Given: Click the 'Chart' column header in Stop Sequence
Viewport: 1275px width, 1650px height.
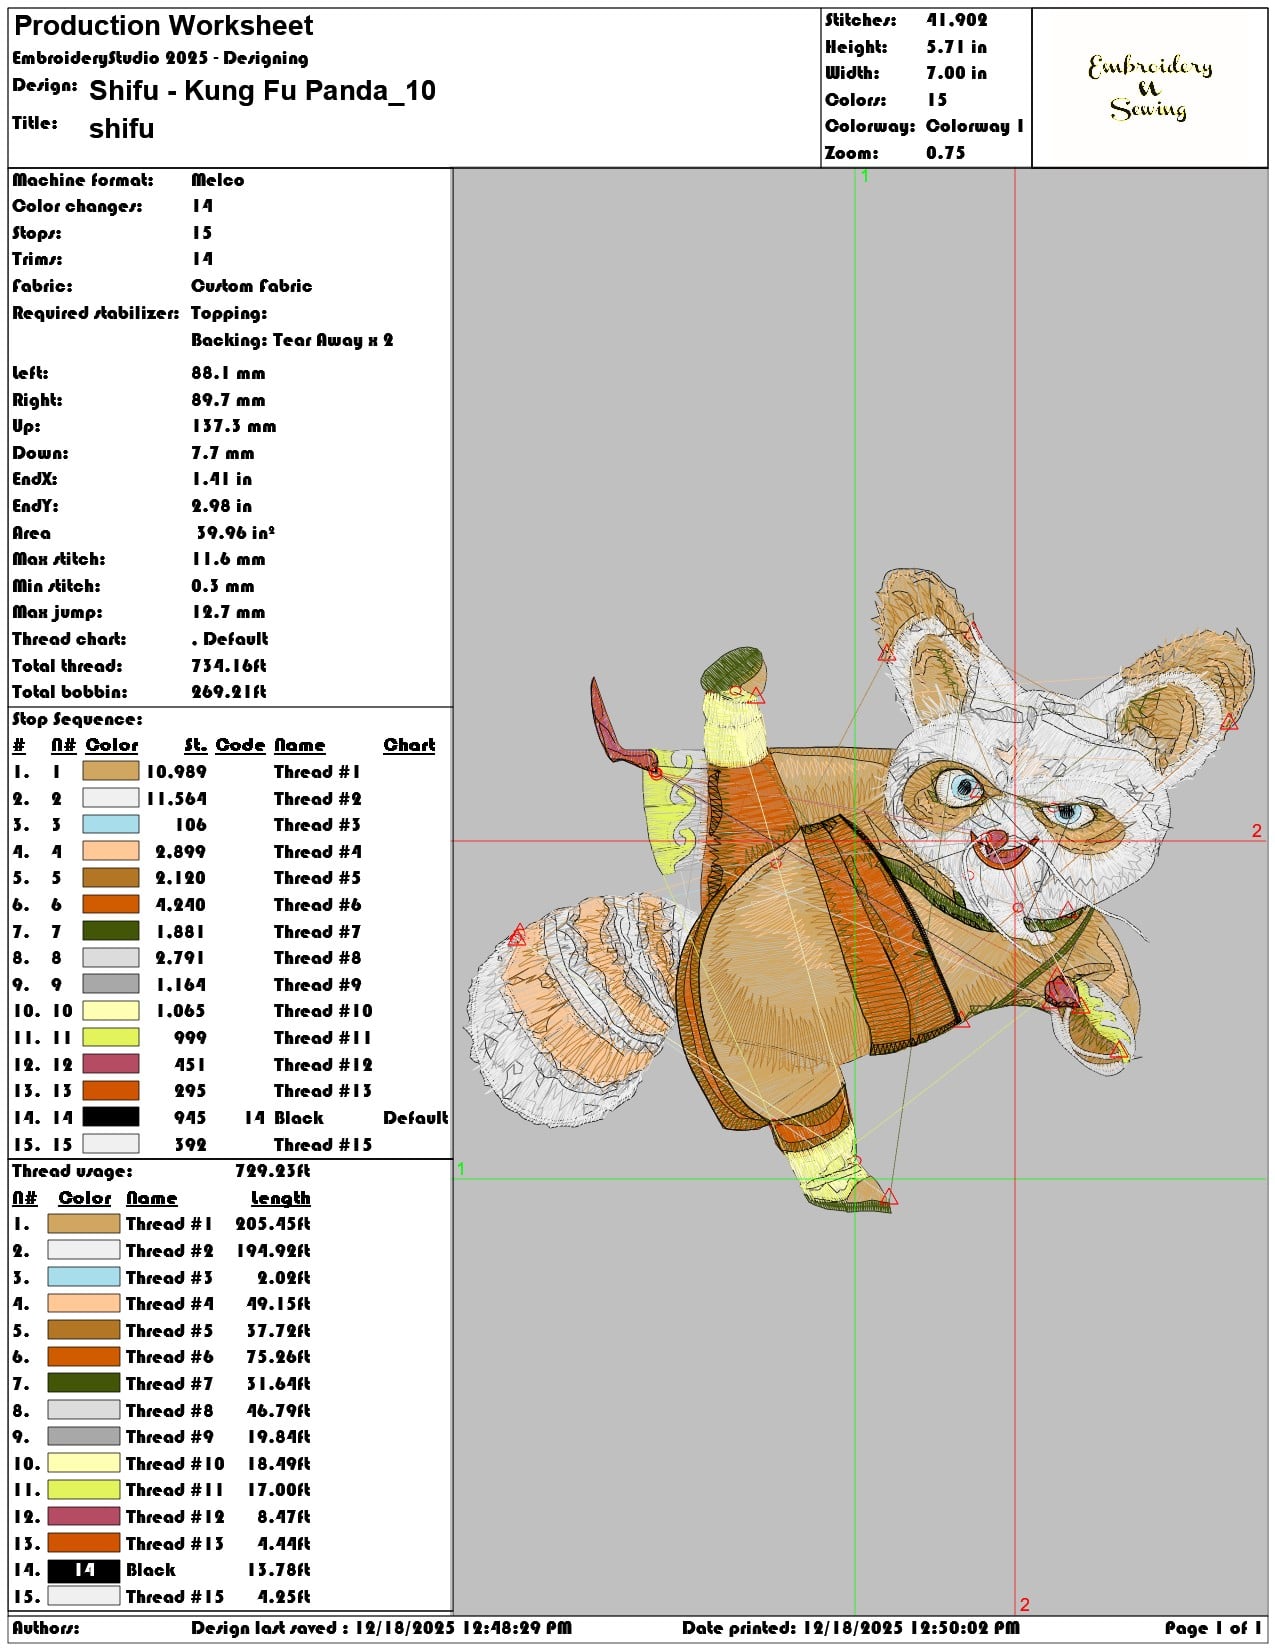Looking at the screenshot, I should click(409, 745).
